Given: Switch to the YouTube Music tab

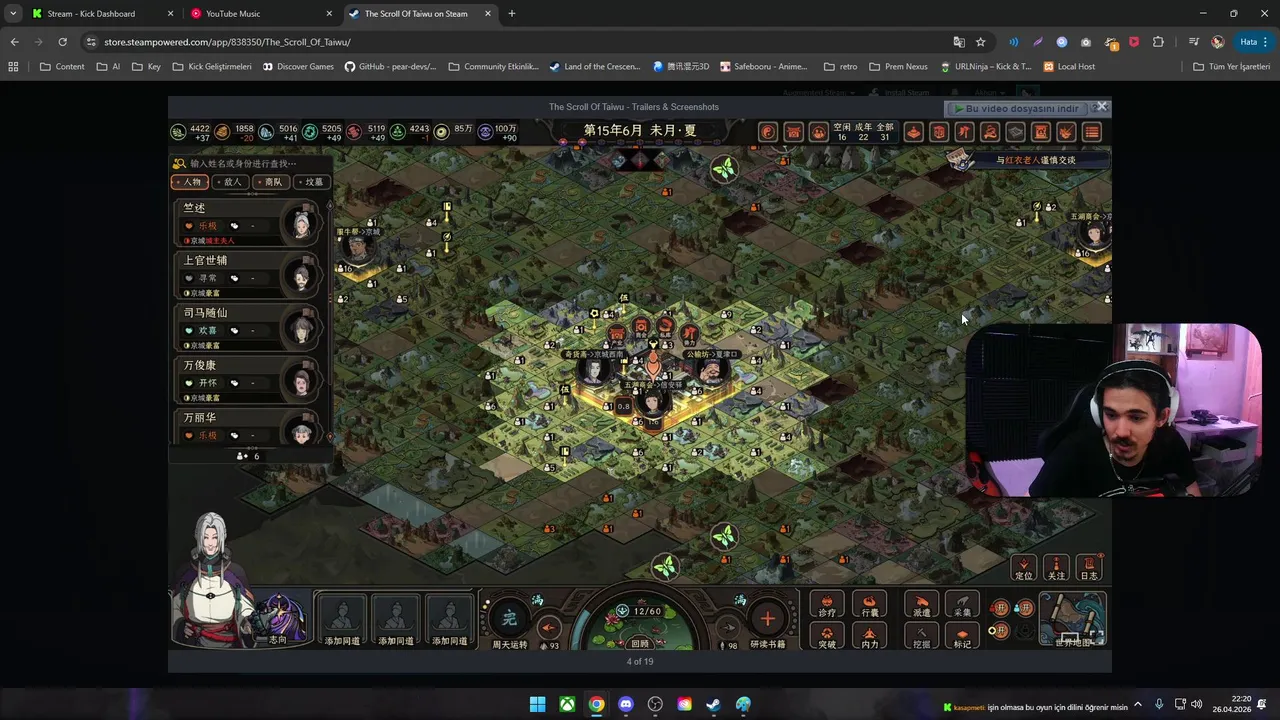Looking at the screenshot, I should pos(260,14).
